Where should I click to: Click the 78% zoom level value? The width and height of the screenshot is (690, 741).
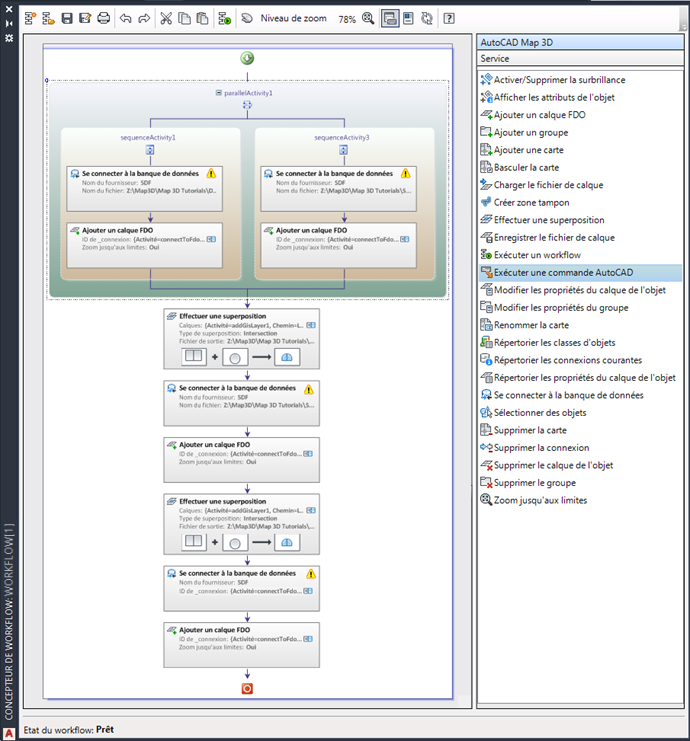(x=347, y=19)
